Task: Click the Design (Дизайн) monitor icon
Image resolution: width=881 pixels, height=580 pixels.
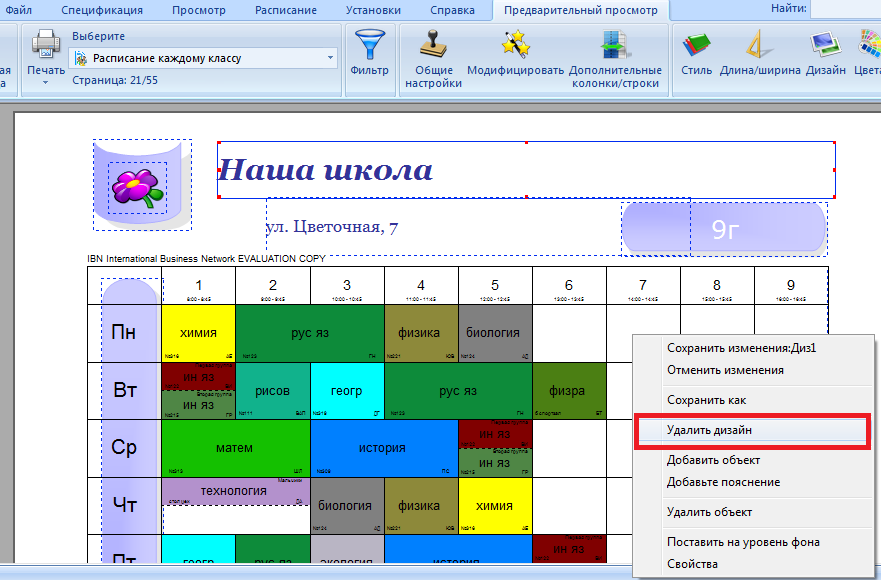Action: coord(826,45)
